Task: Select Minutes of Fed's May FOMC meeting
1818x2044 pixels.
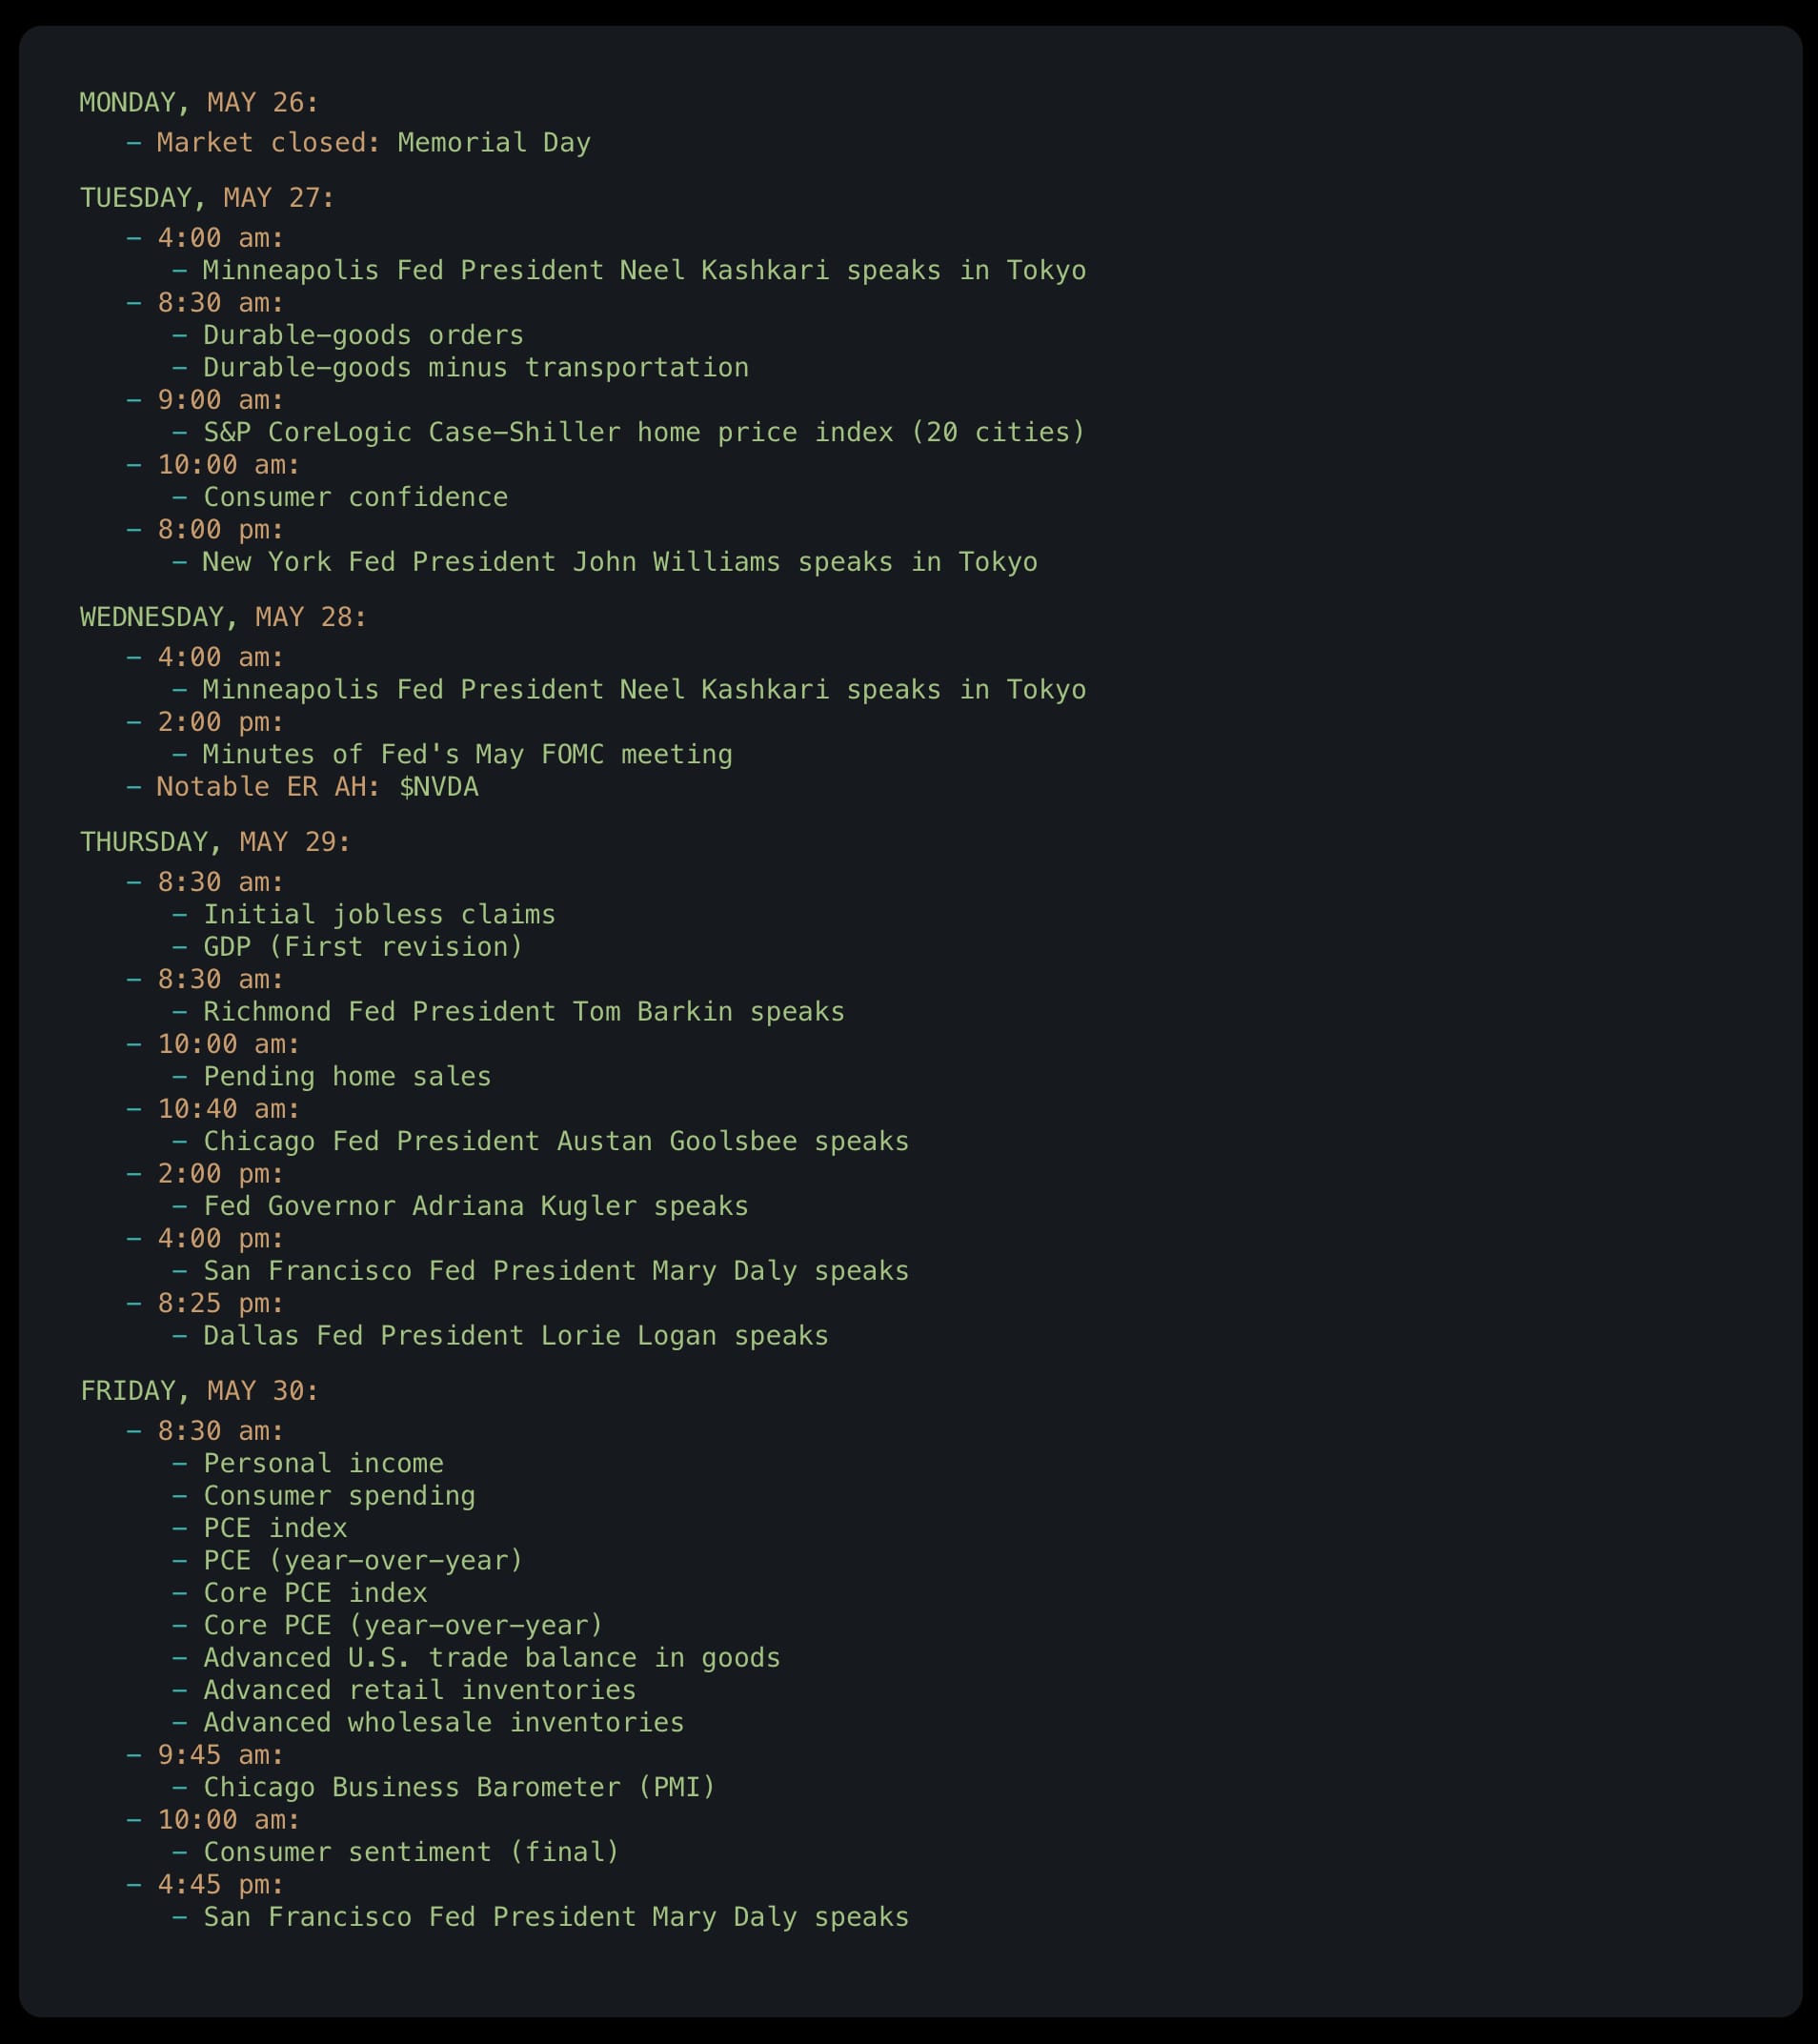Action: click(467, 755)
